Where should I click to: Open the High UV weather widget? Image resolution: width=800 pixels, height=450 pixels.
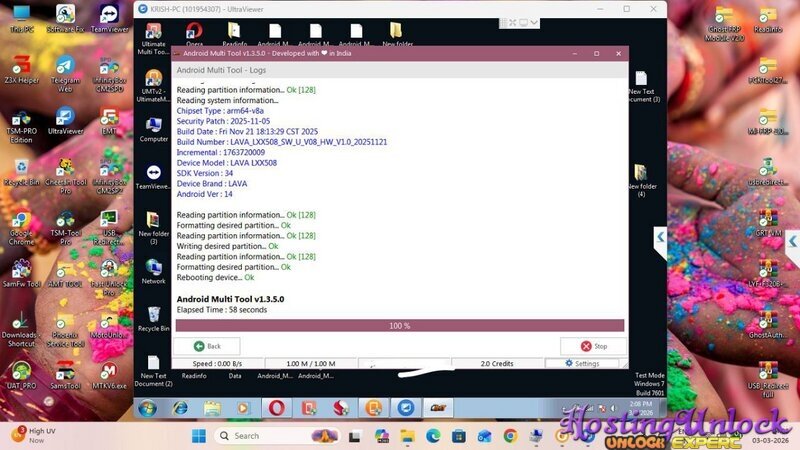click(33, 435)
